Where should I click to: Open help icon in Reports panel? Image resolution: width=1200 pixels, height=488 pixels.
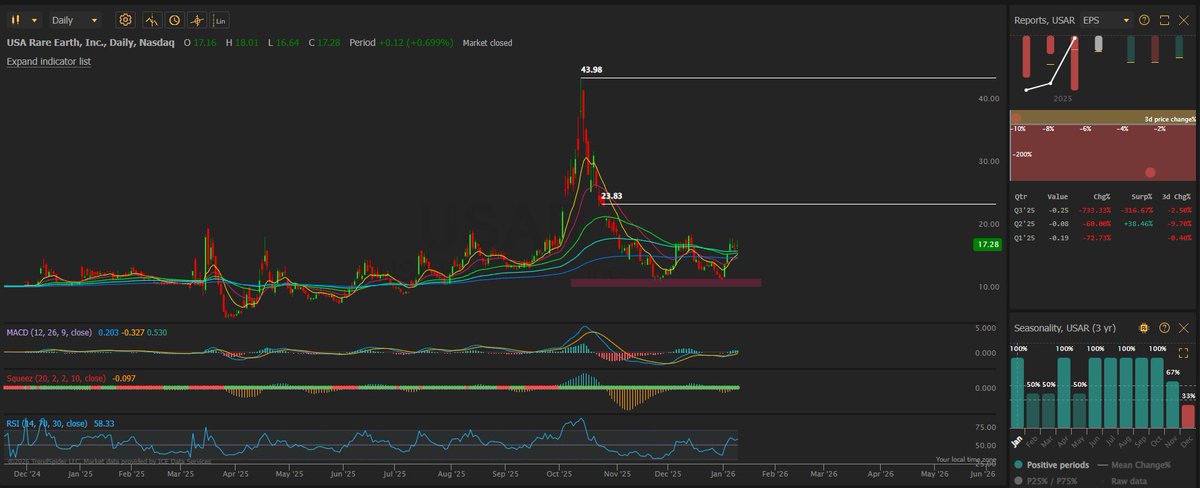pyautogui.click(x=1146, y=19)
